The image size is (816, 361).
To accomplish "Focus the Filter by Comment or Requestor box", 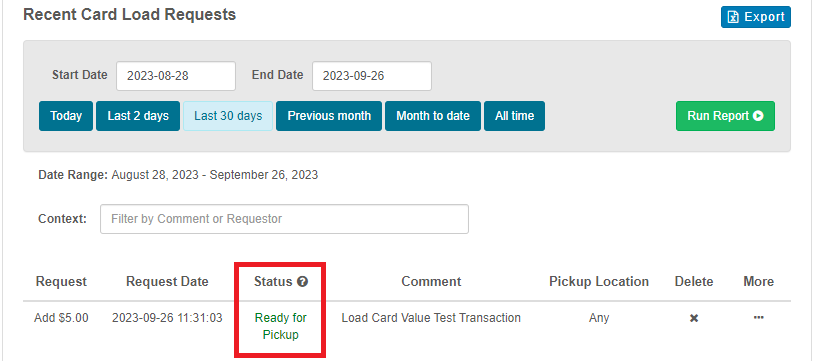I will (x=284, y=219).
